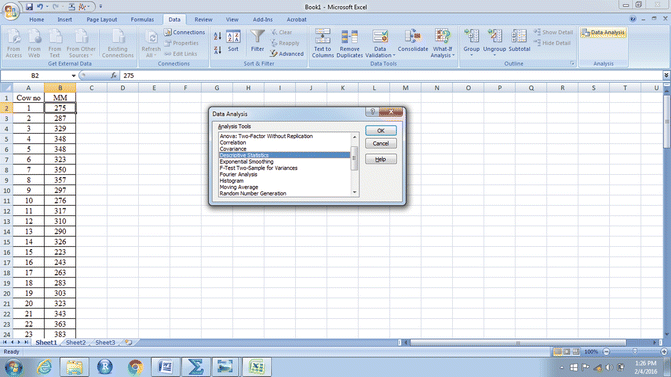Select Random Number Generation in the list
This screenshot has width=671, height=377.
[x=284, y=194]
